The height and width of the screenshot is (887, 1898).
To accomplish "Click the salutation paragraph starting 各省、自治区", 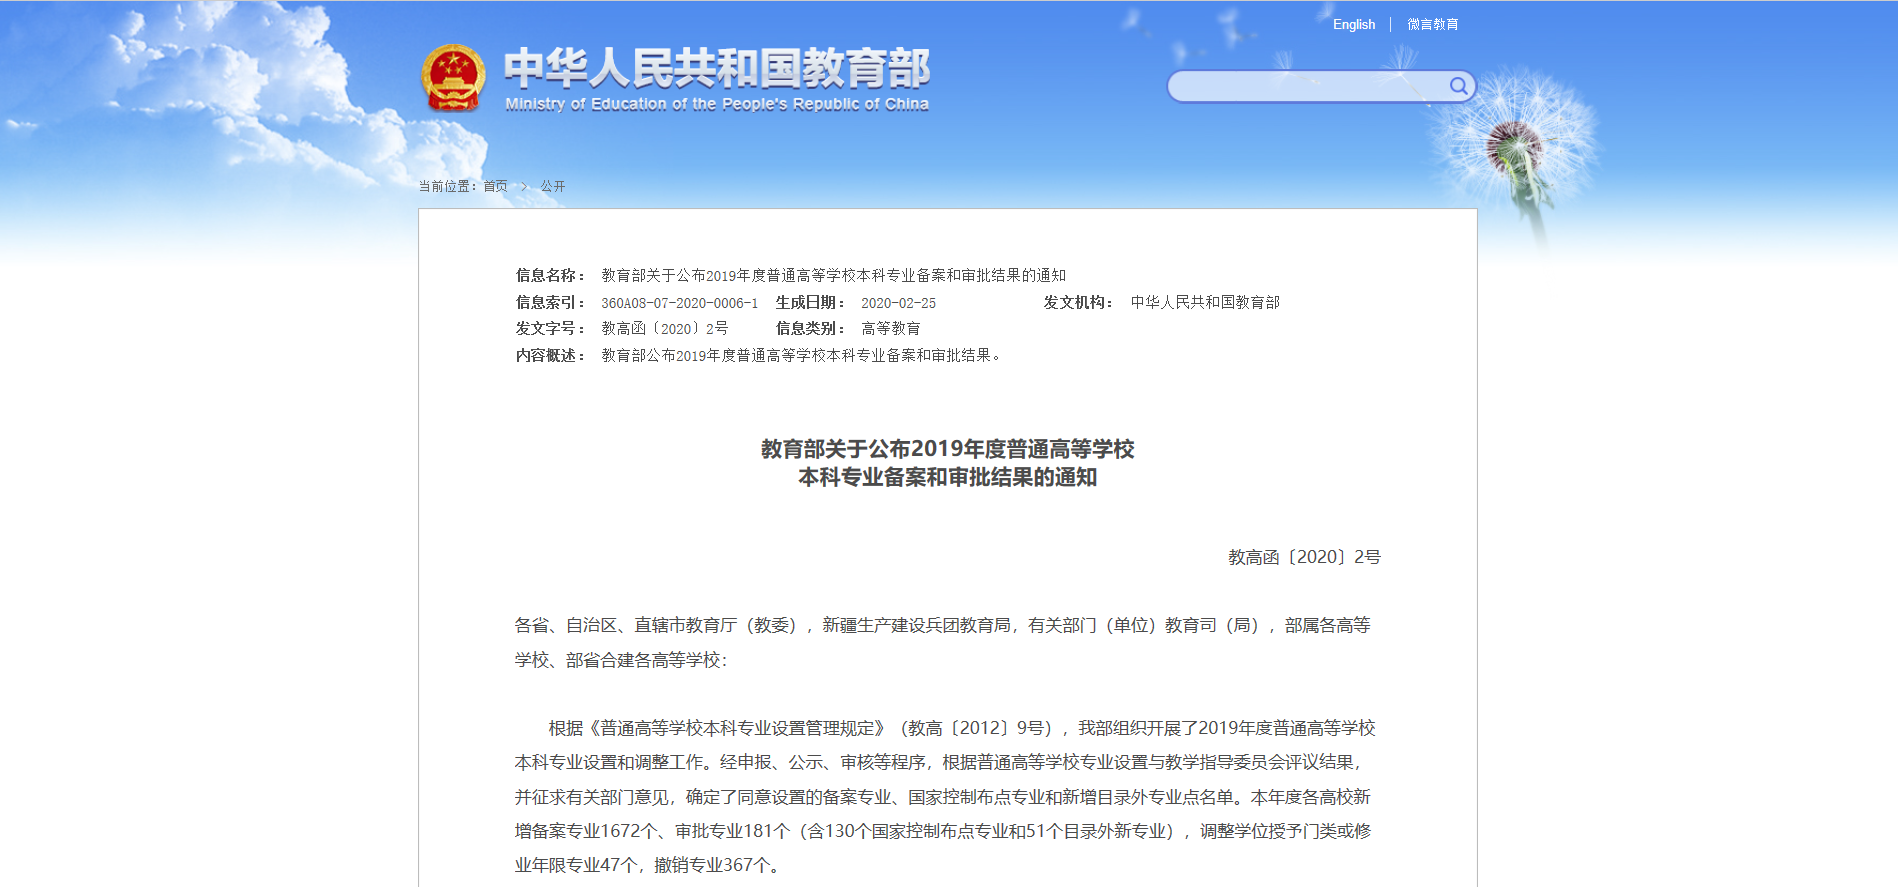I will [943, 642].
